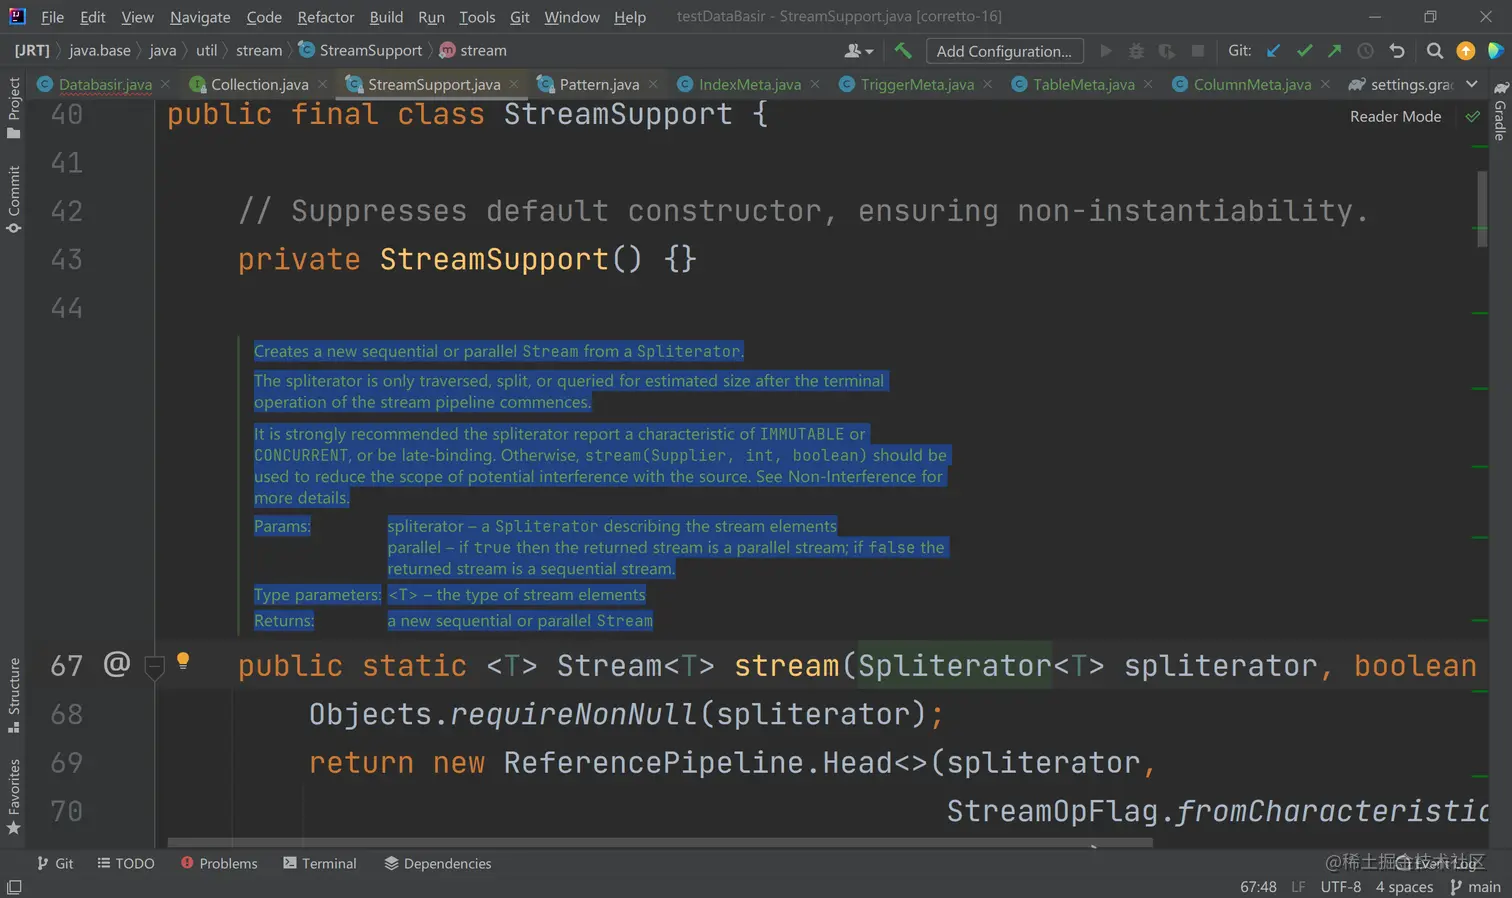Screen dimensions: 1512x898
Task: Open the TODO tool window
Action: [126, 863]
